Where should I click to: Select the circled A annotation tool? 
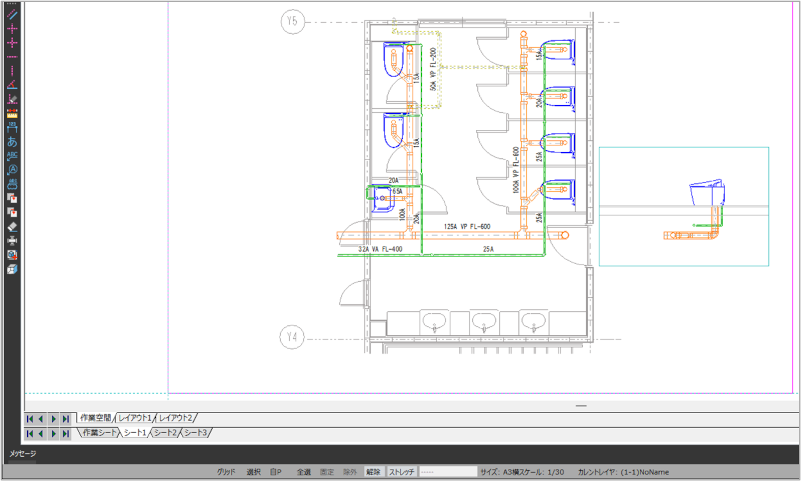tap(12, 170)
